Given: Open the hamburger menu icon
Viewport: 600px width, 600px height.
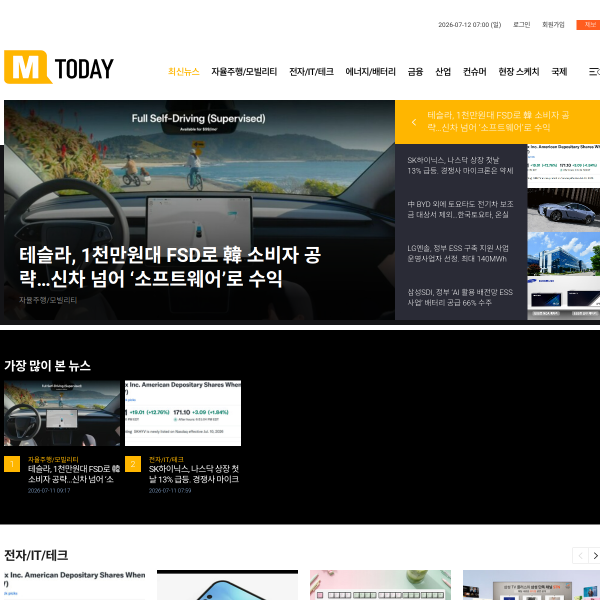Looking at the screenshot, I should pos(594,72).
